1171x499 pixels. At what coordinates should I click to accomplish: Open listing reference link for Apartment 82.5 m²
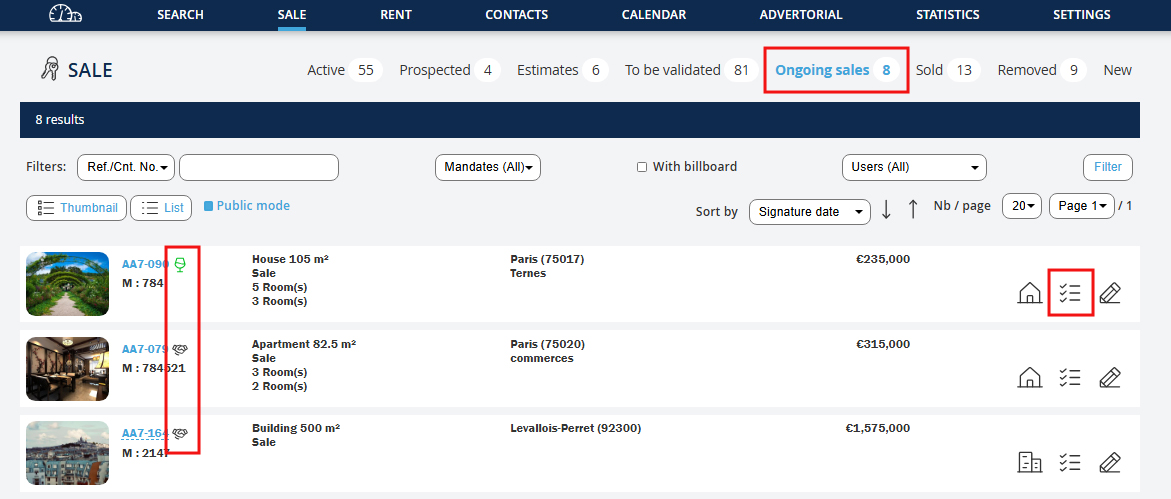[143, 350]
